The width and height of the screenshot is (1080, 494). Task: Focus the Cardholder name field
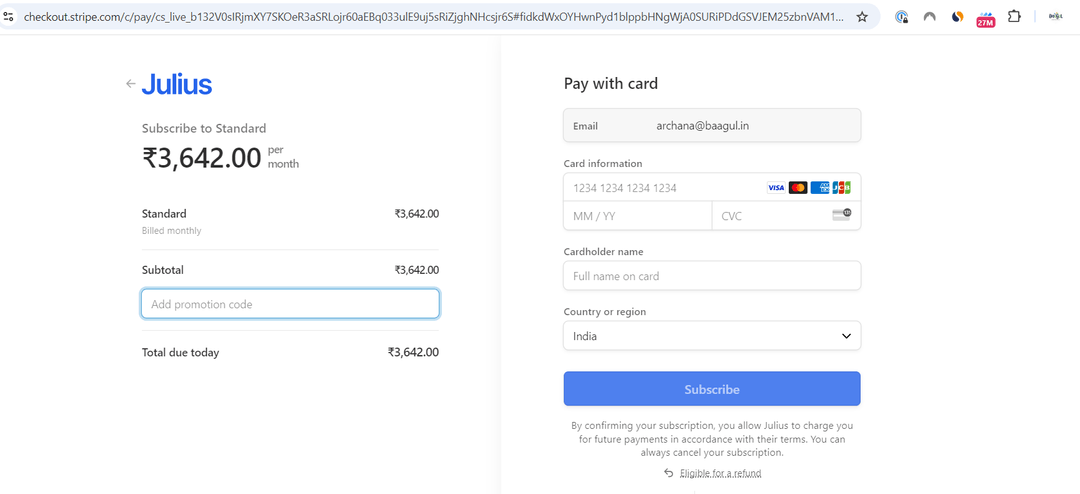[x=712, y=276]
